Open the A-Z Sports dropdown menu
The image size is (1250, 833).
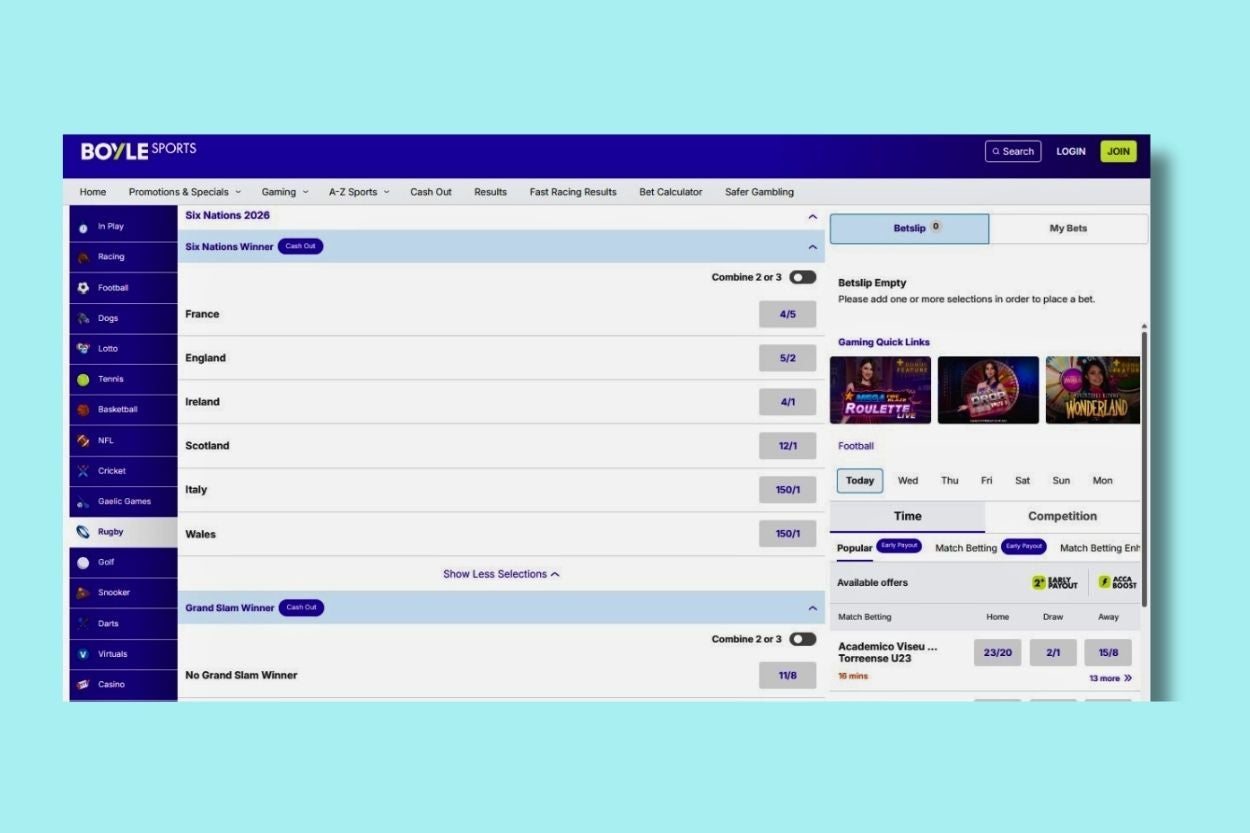[x=359, y=192]
